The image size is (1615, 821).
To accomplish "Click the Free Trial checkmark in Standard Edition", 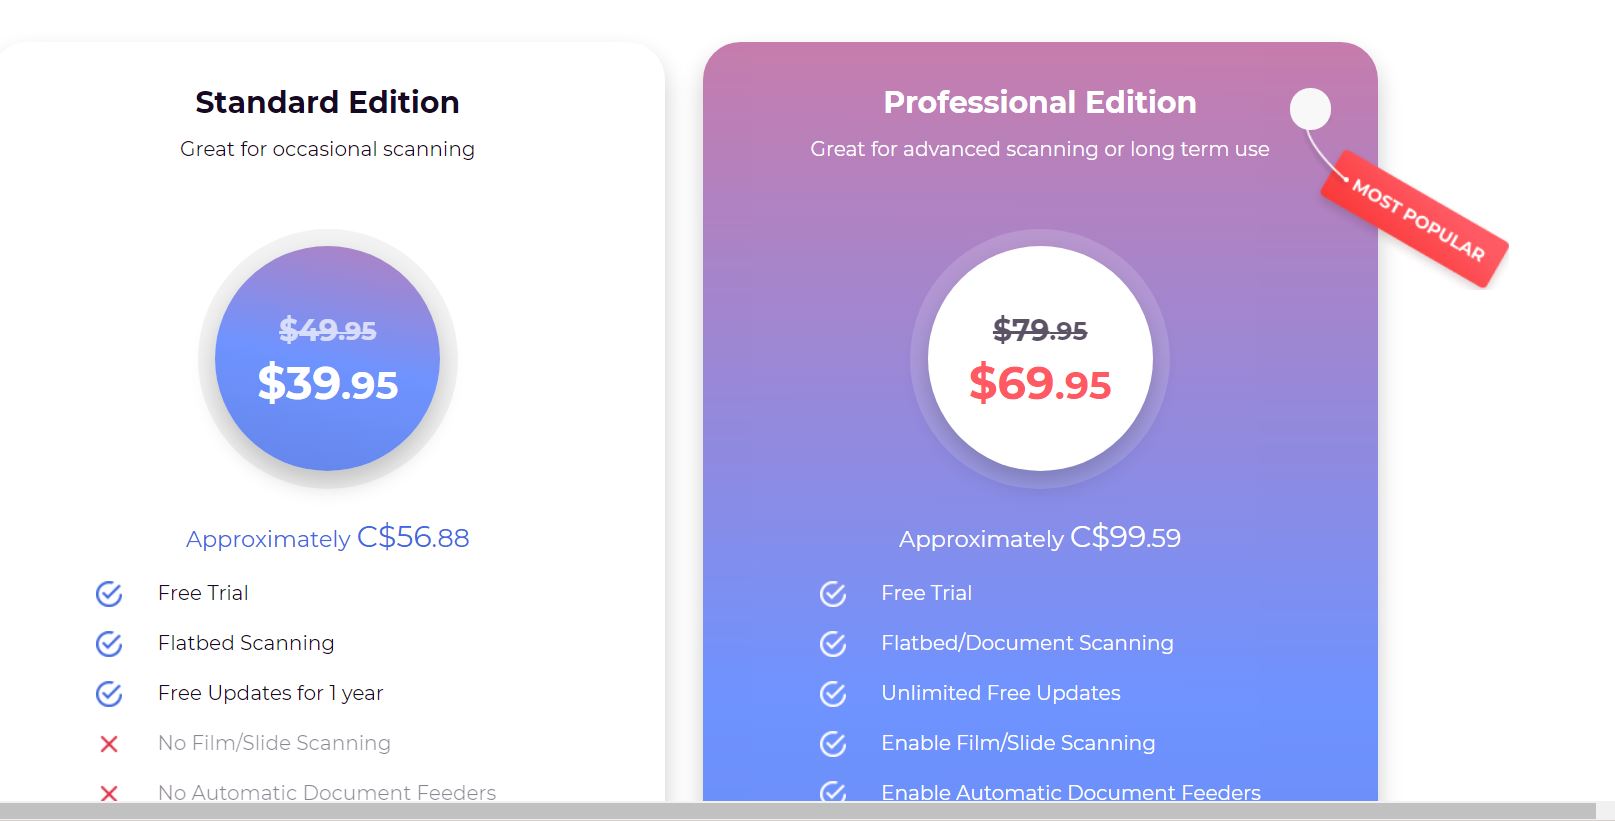I will point(109,594).
